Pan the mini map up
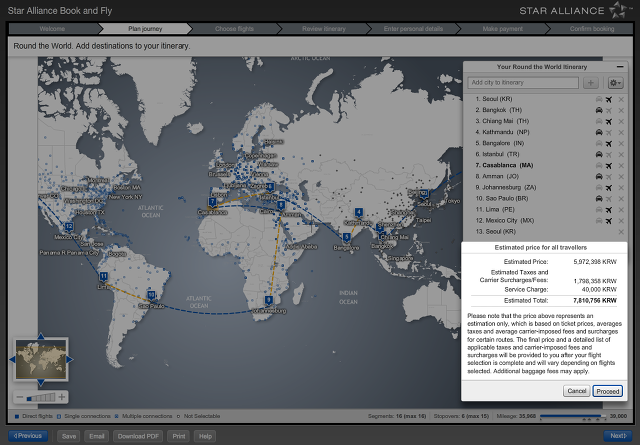The height and width of the screenshot is (445, 640). click(x=41, y=336)
